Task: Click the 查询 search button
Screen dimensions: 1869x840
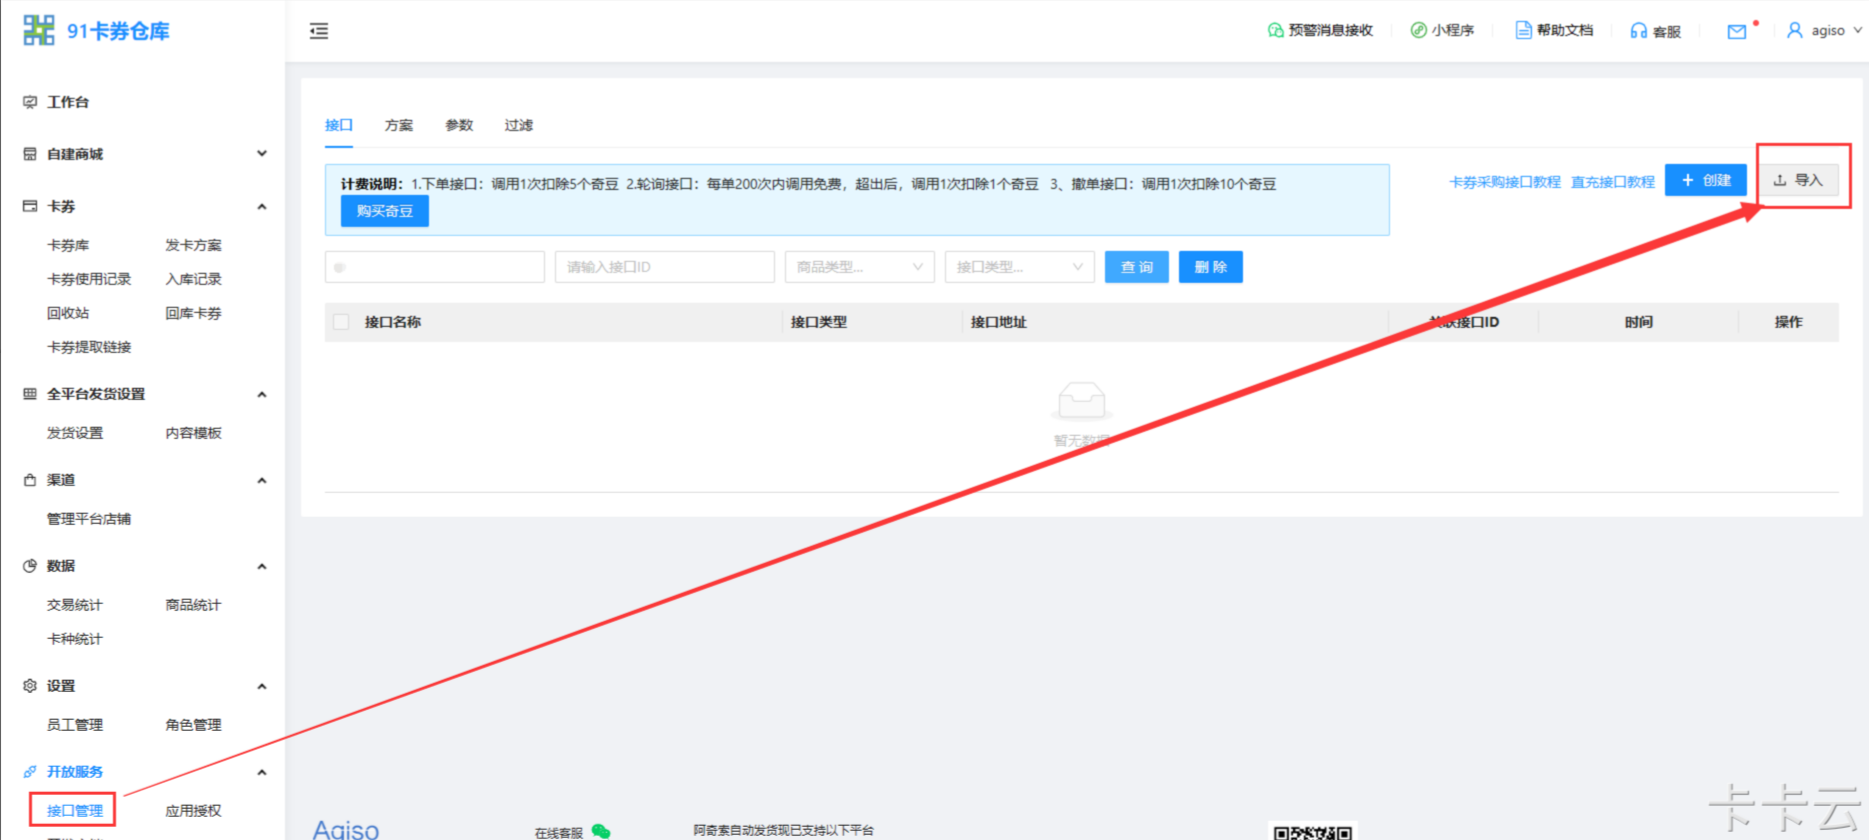Action: click(x=1137, y=267)
